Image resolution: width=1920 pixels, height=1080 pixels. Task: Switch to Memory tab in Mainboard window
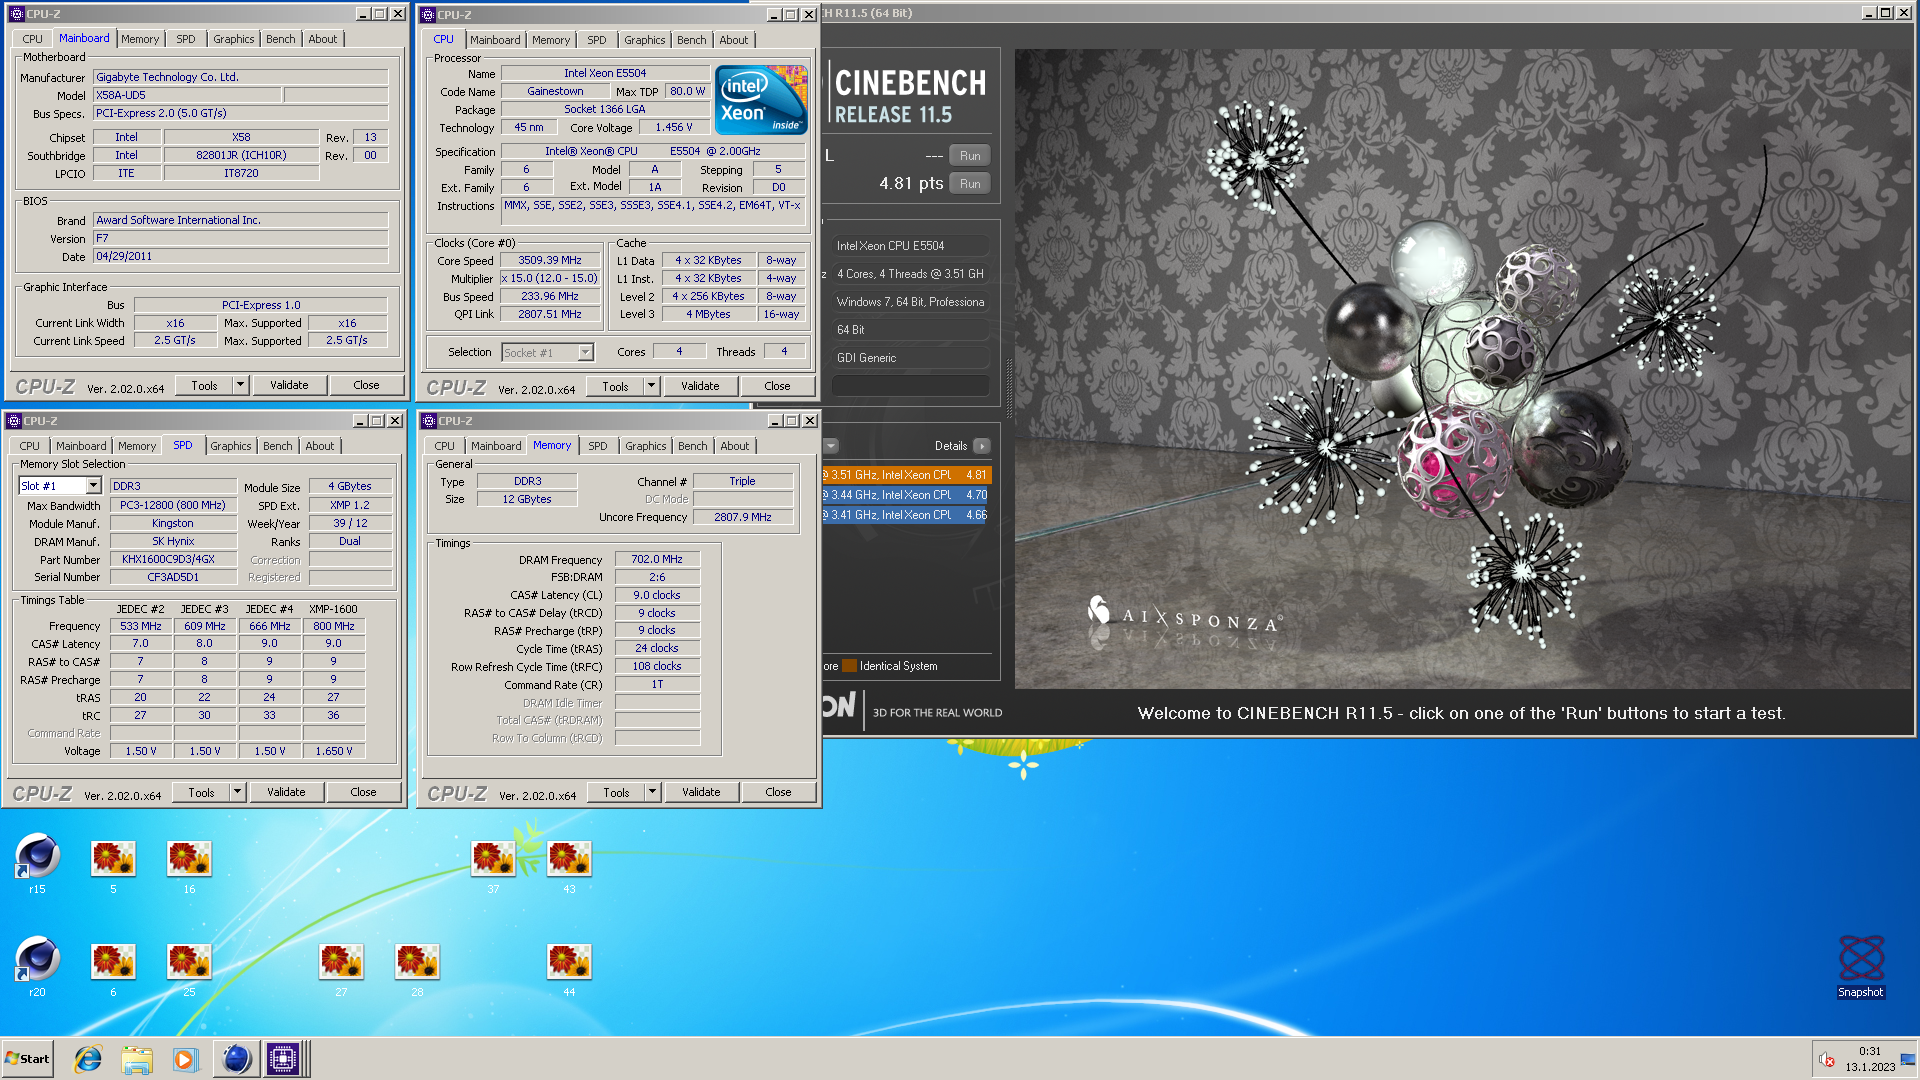click(140, 39)
